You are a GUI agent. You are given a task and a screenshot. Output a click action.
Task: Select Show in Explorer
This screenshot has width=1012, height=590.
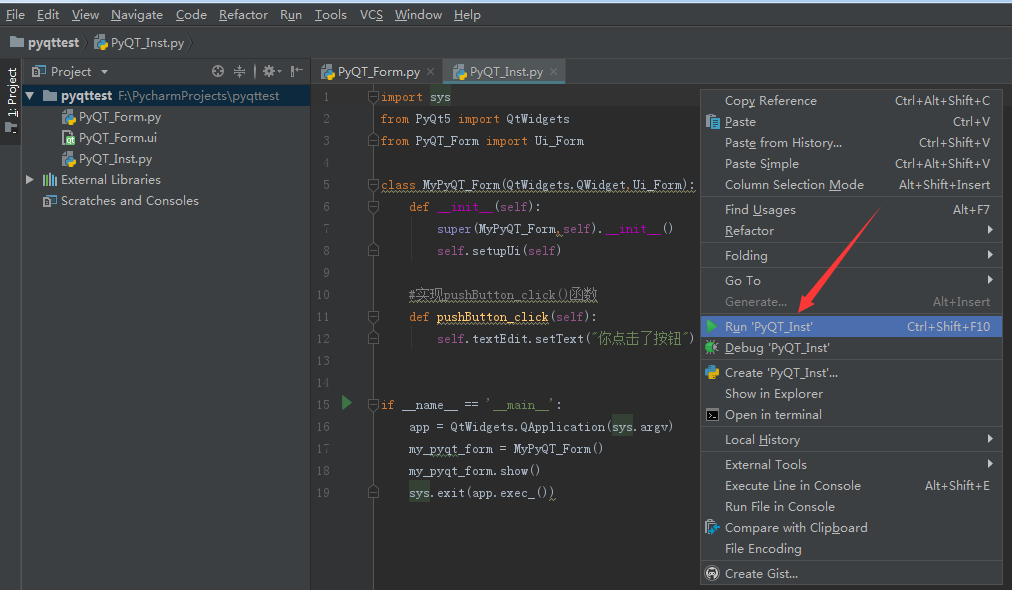tap(851, 394)
